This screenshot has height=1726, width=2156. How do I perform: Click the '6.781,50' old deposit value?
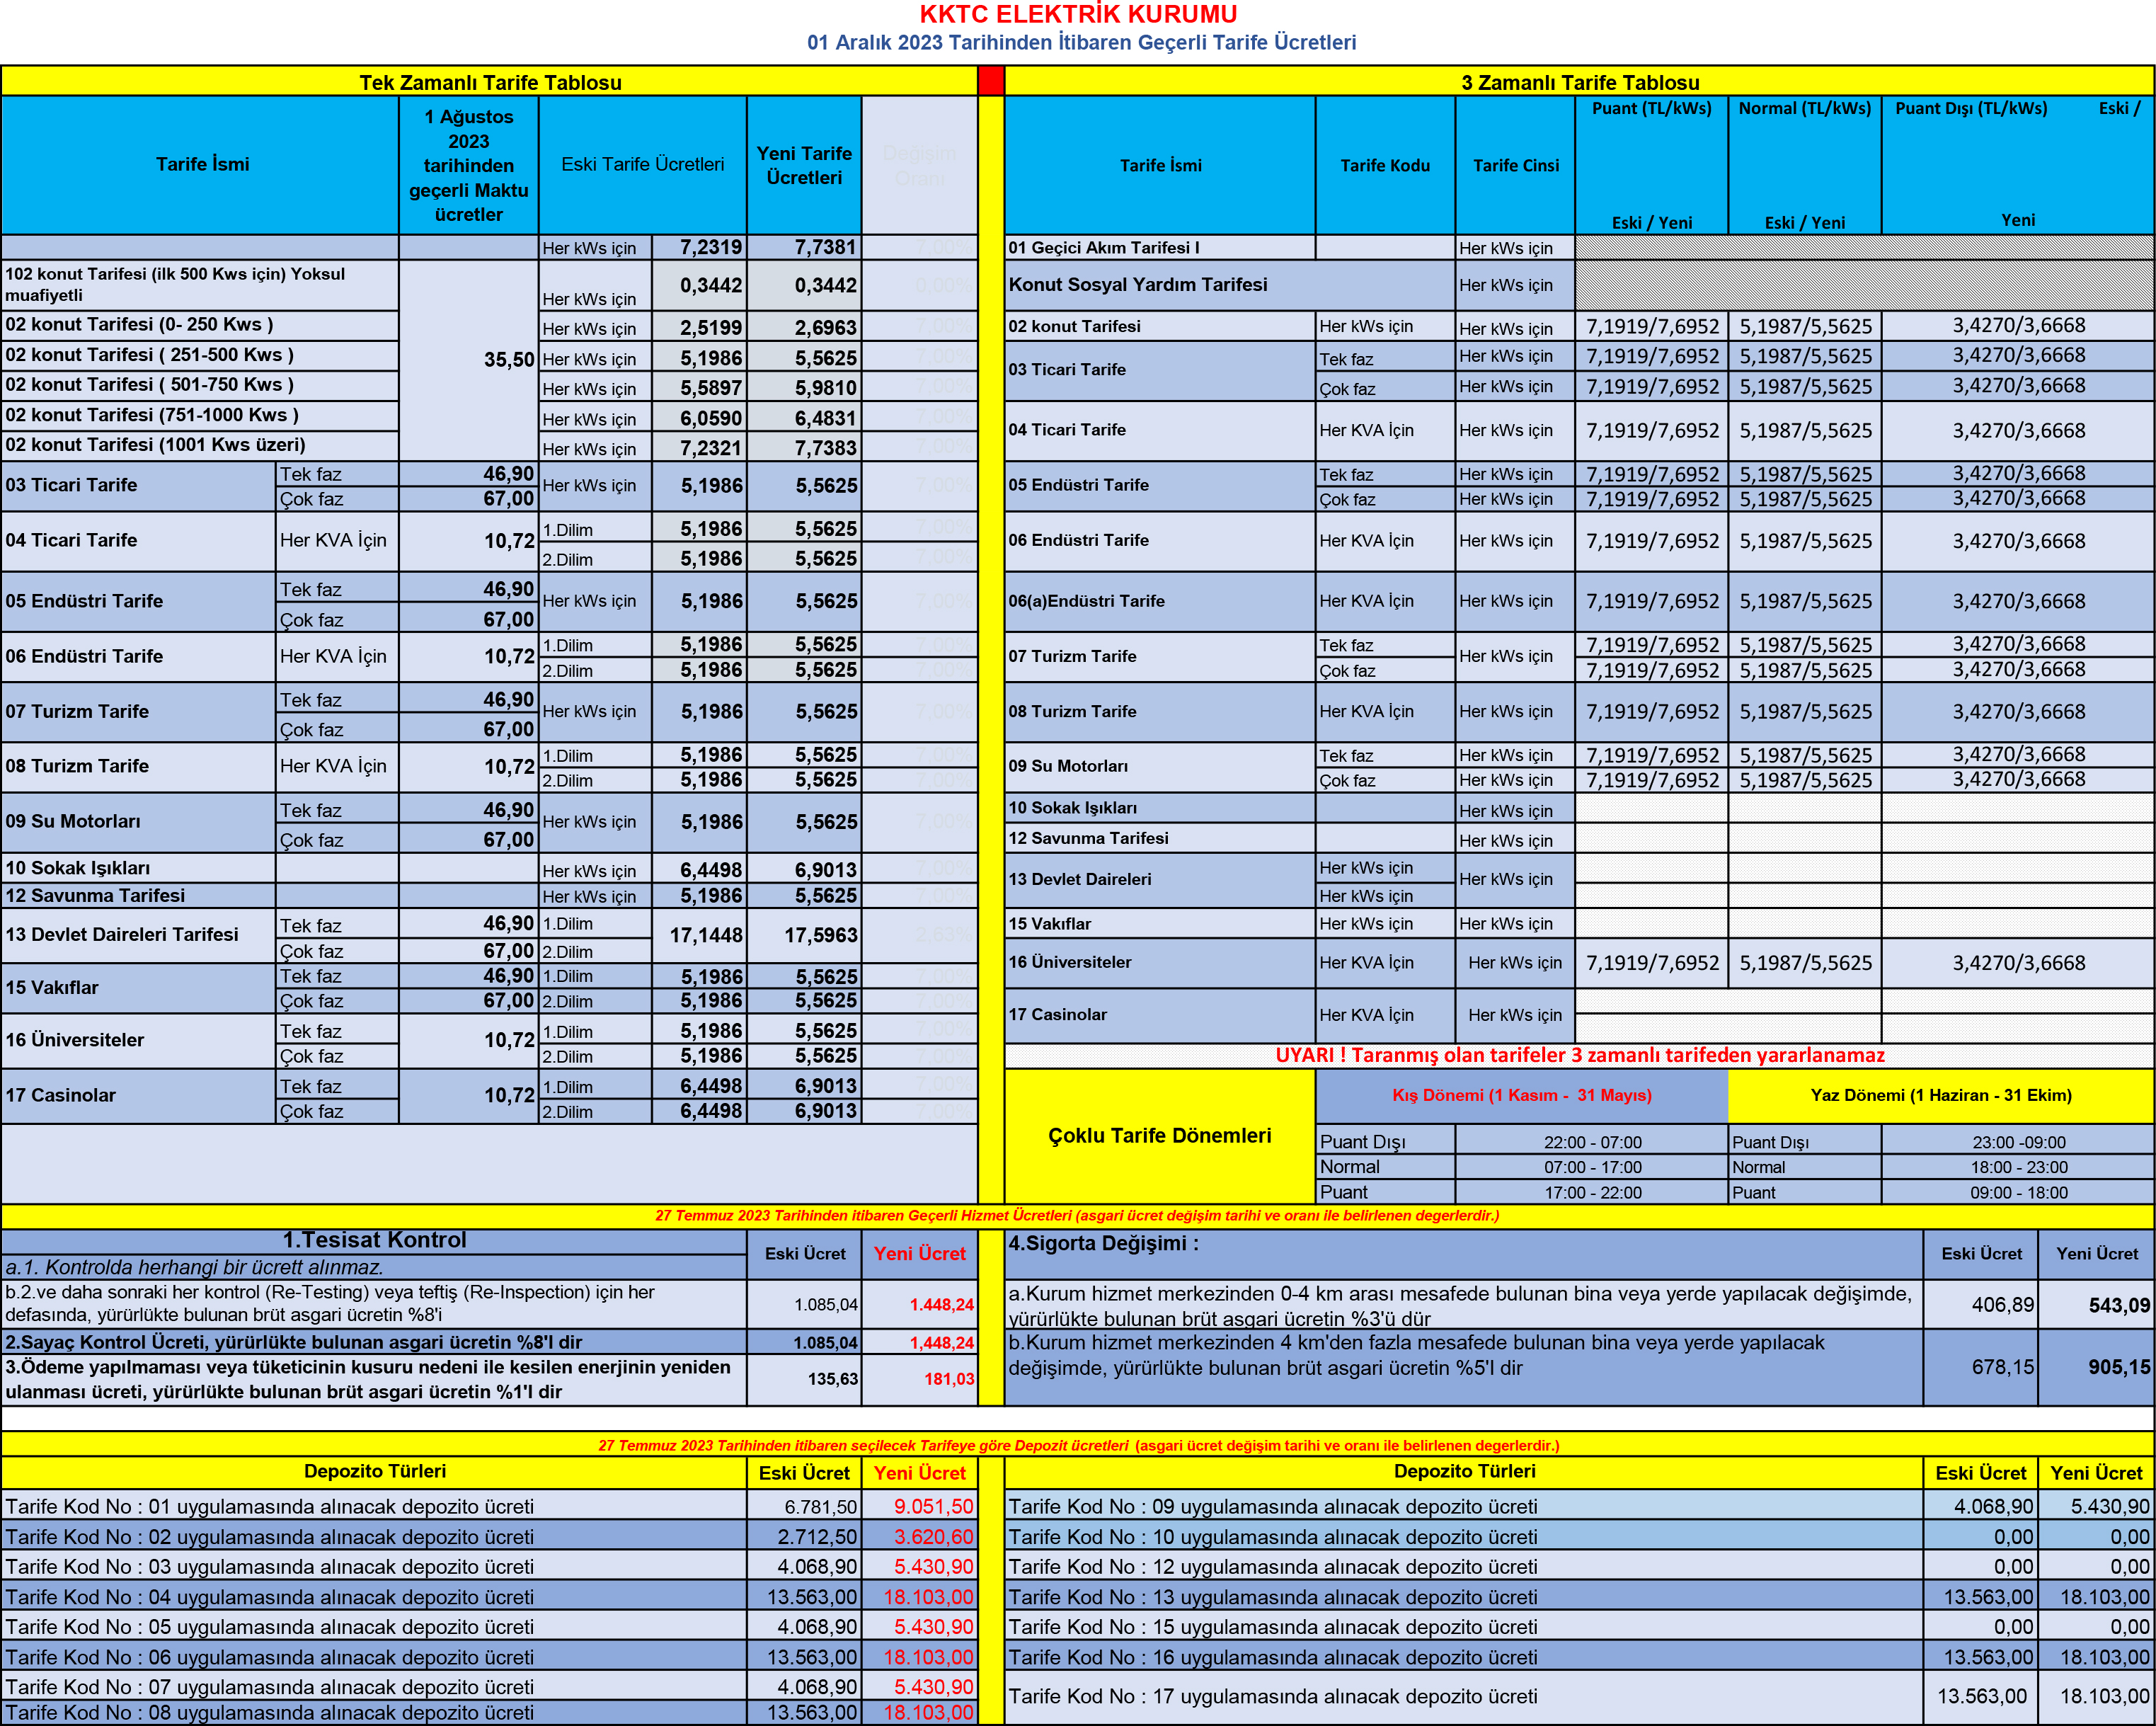[804, 1506]
